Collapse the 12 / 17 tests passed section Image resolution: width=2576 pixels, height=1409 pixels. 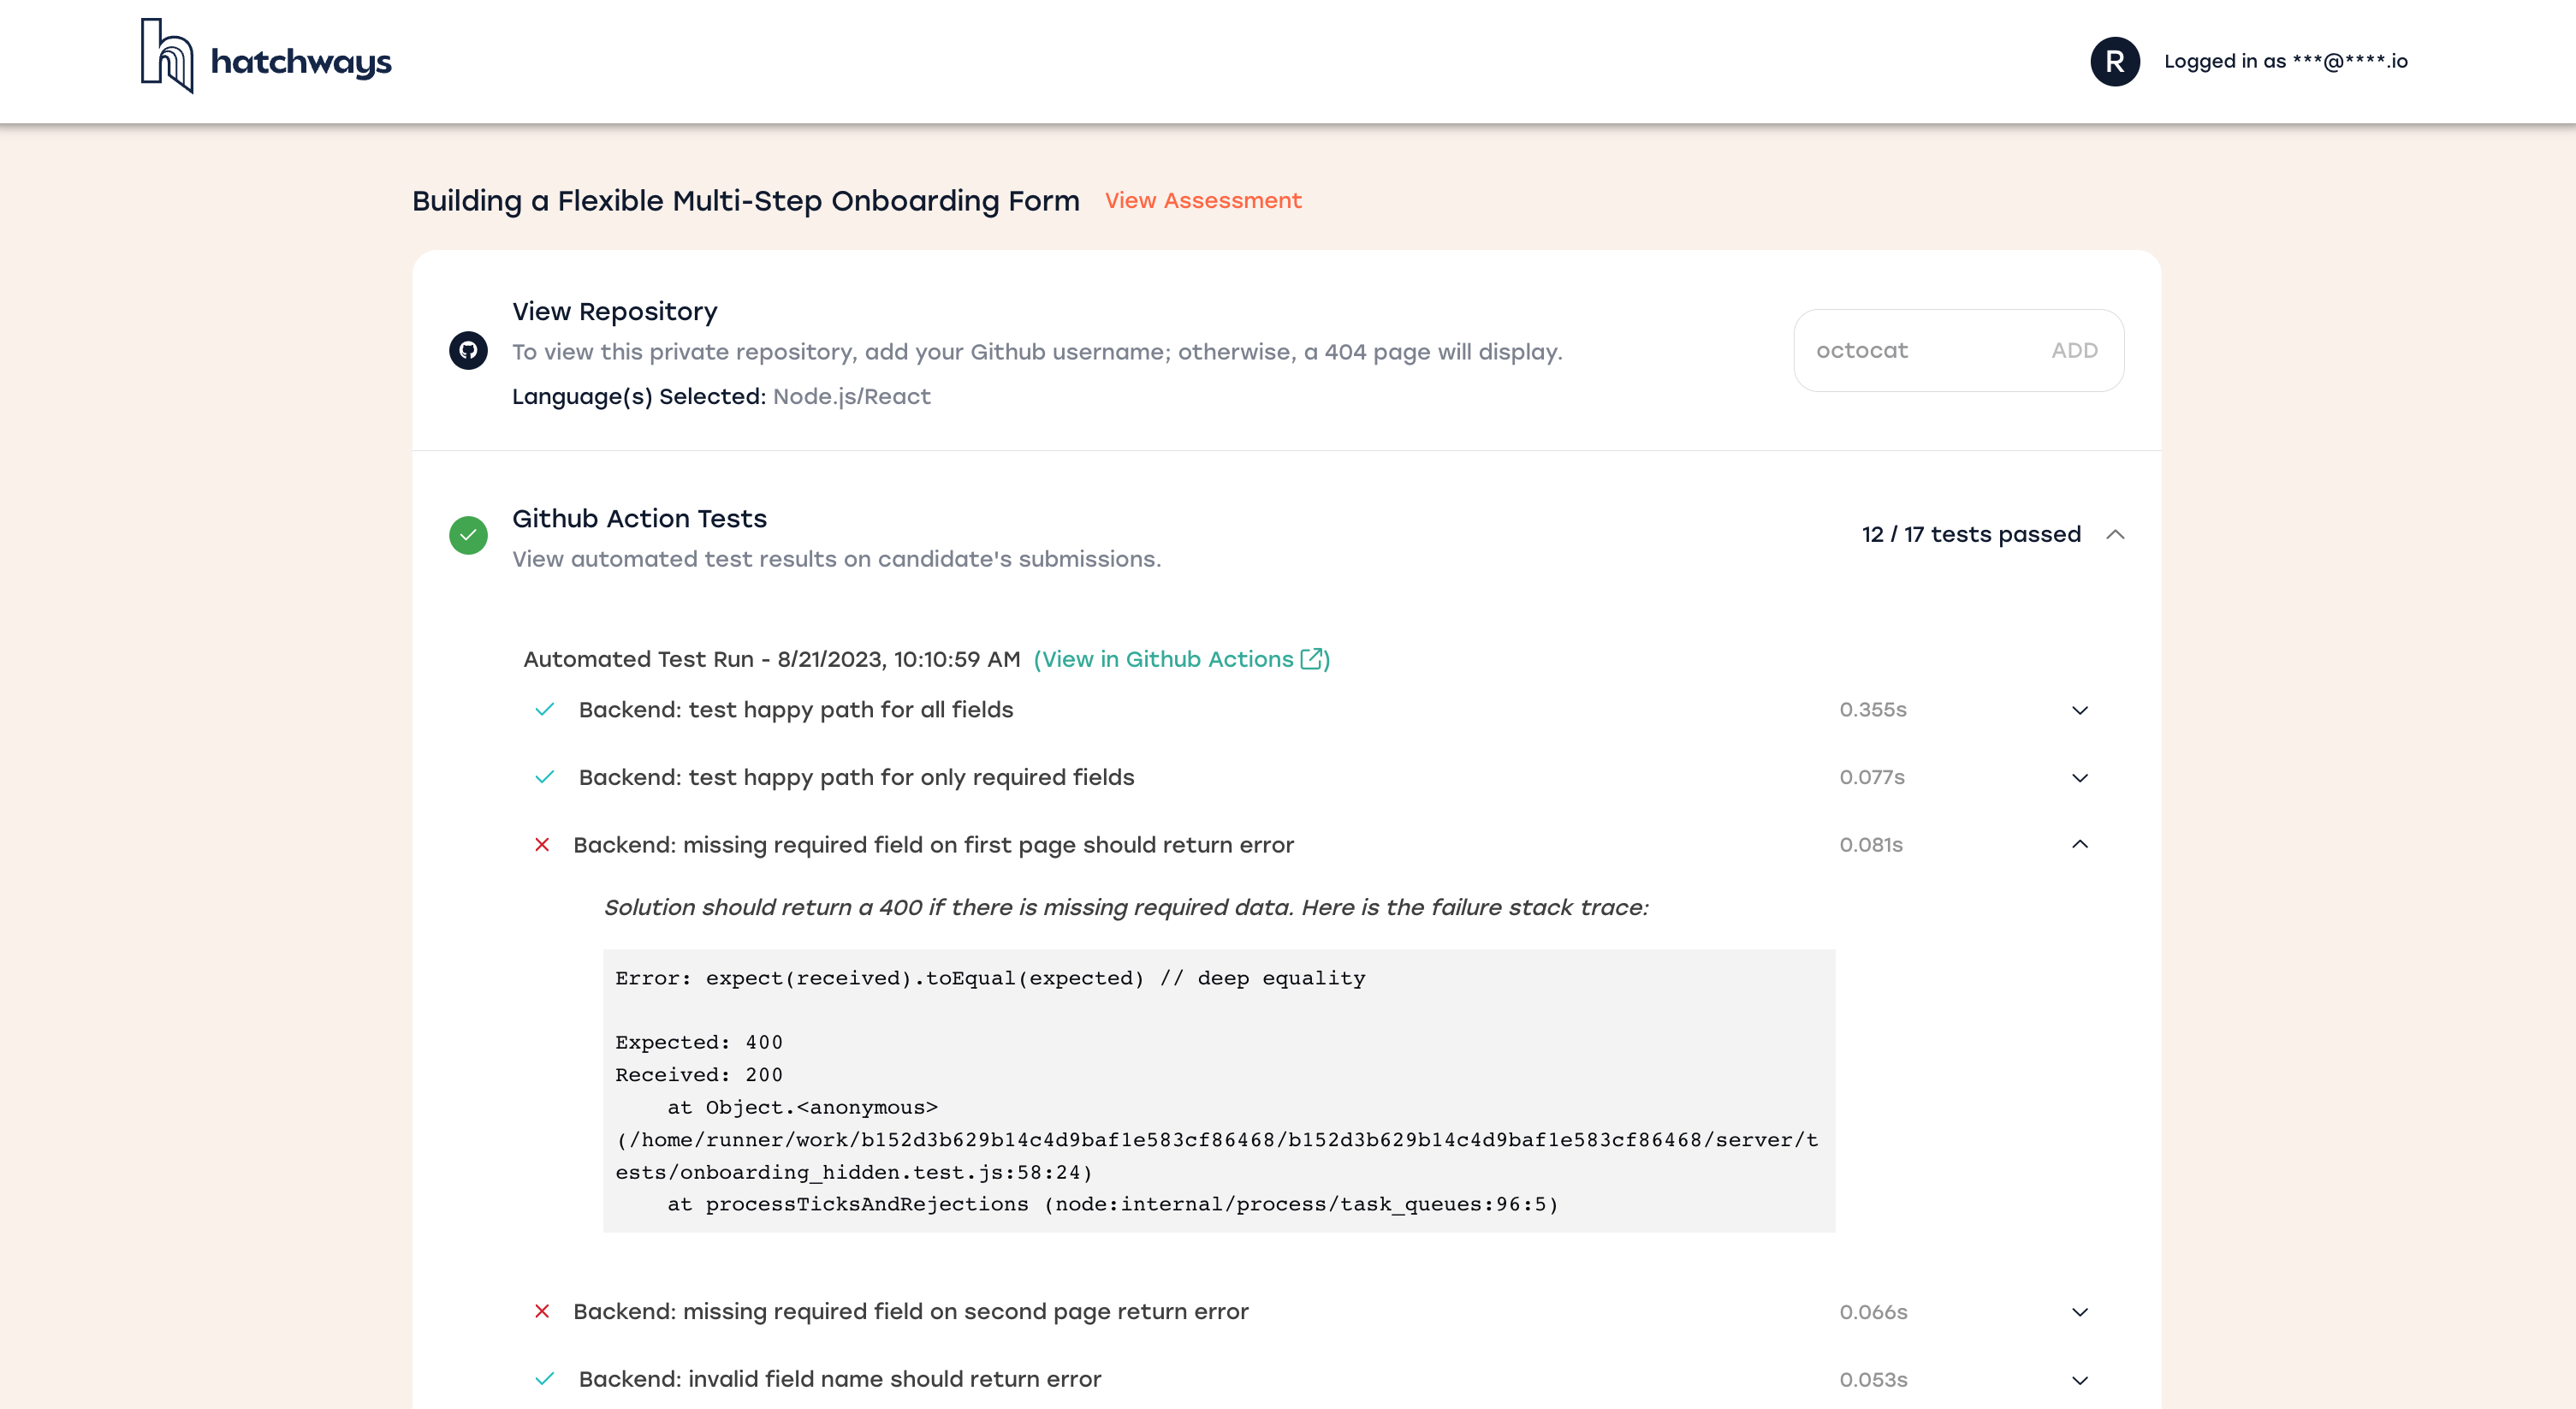[2115, 535]
